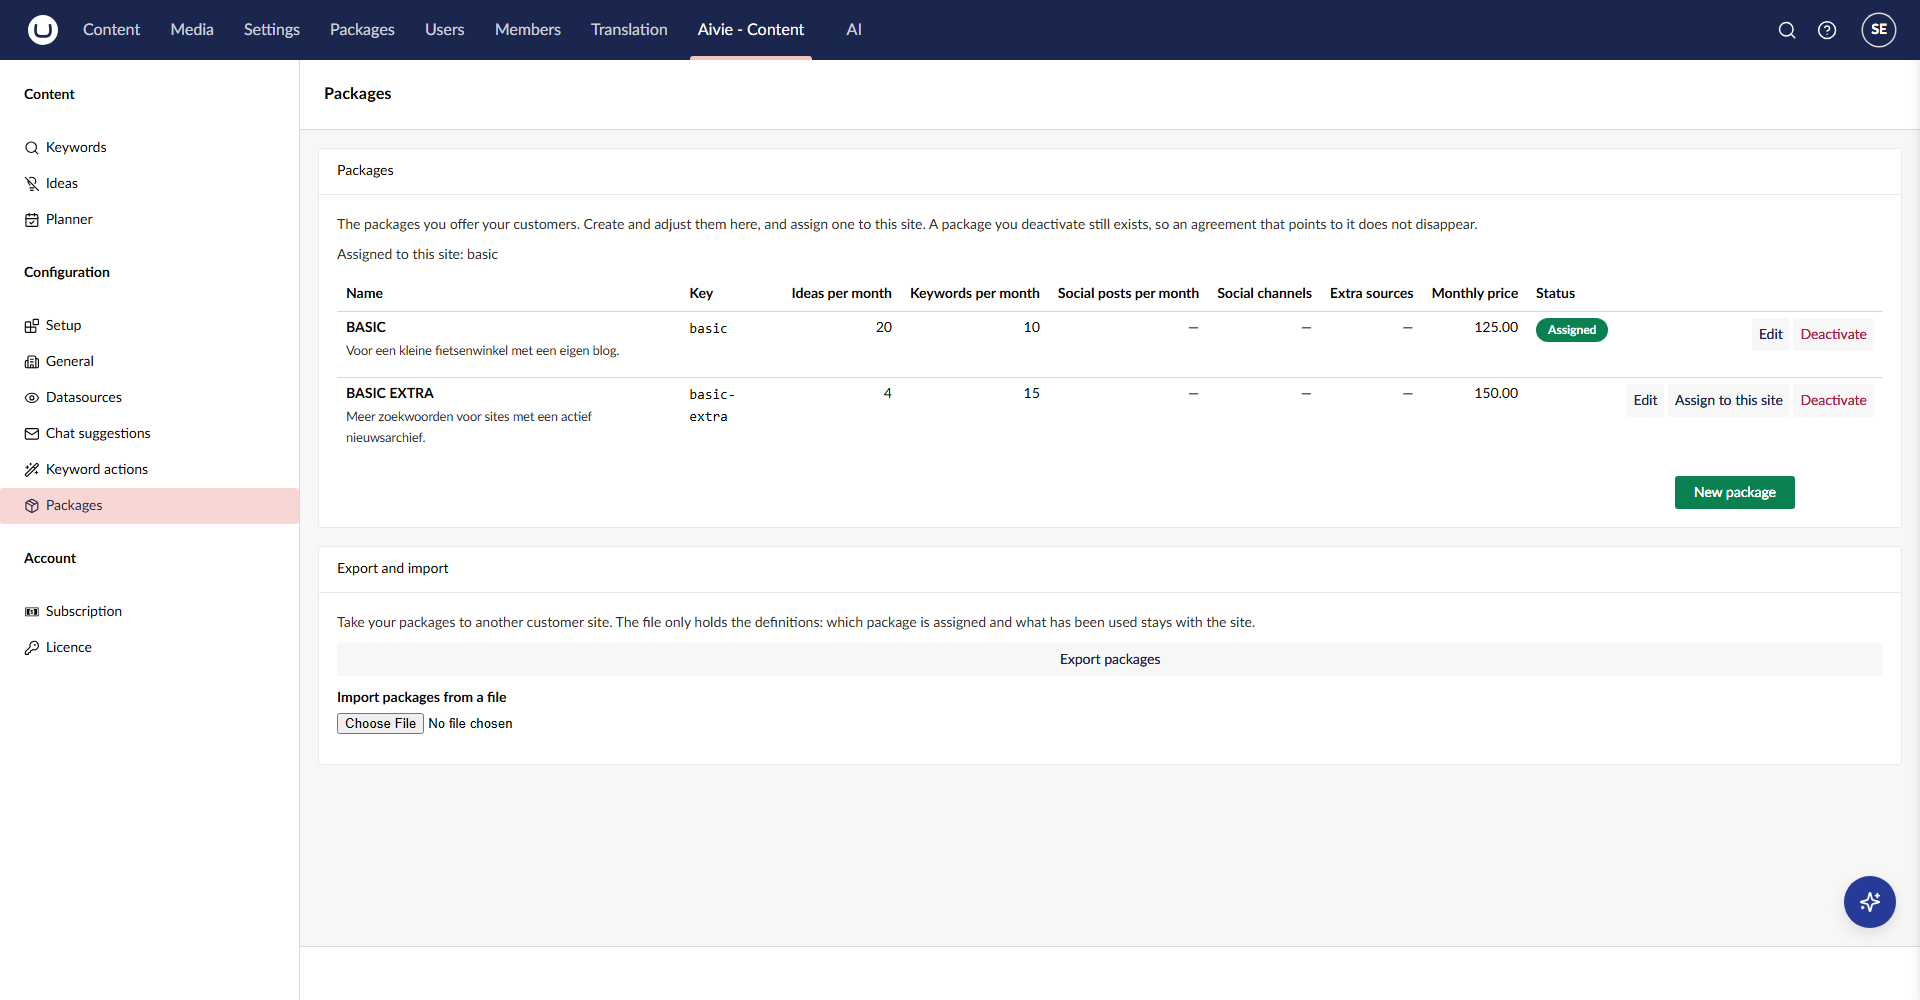Deactivate the BASIC package

[x=1833, y=334]
